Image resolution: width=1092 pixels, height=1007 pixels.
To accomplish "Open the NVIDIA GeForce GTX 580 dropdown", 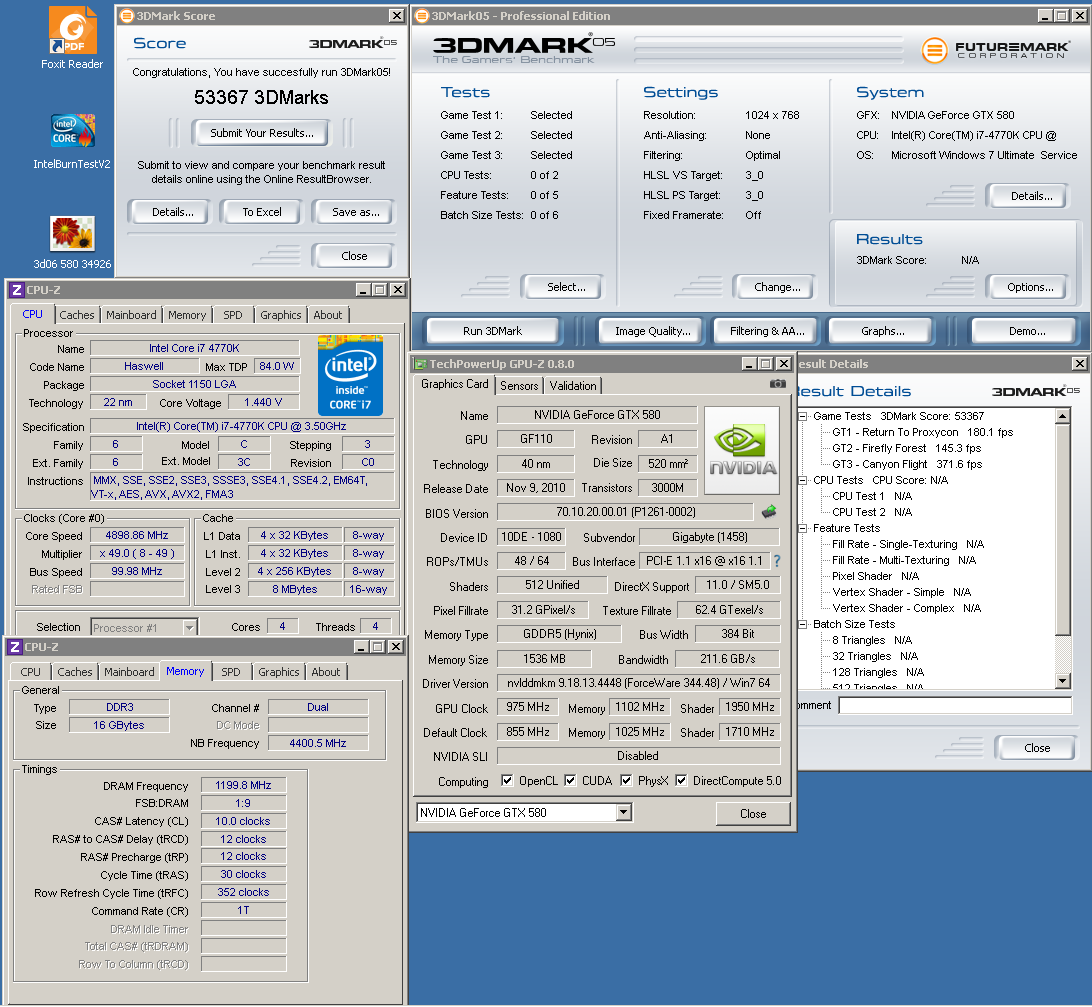I will point(624,812).
